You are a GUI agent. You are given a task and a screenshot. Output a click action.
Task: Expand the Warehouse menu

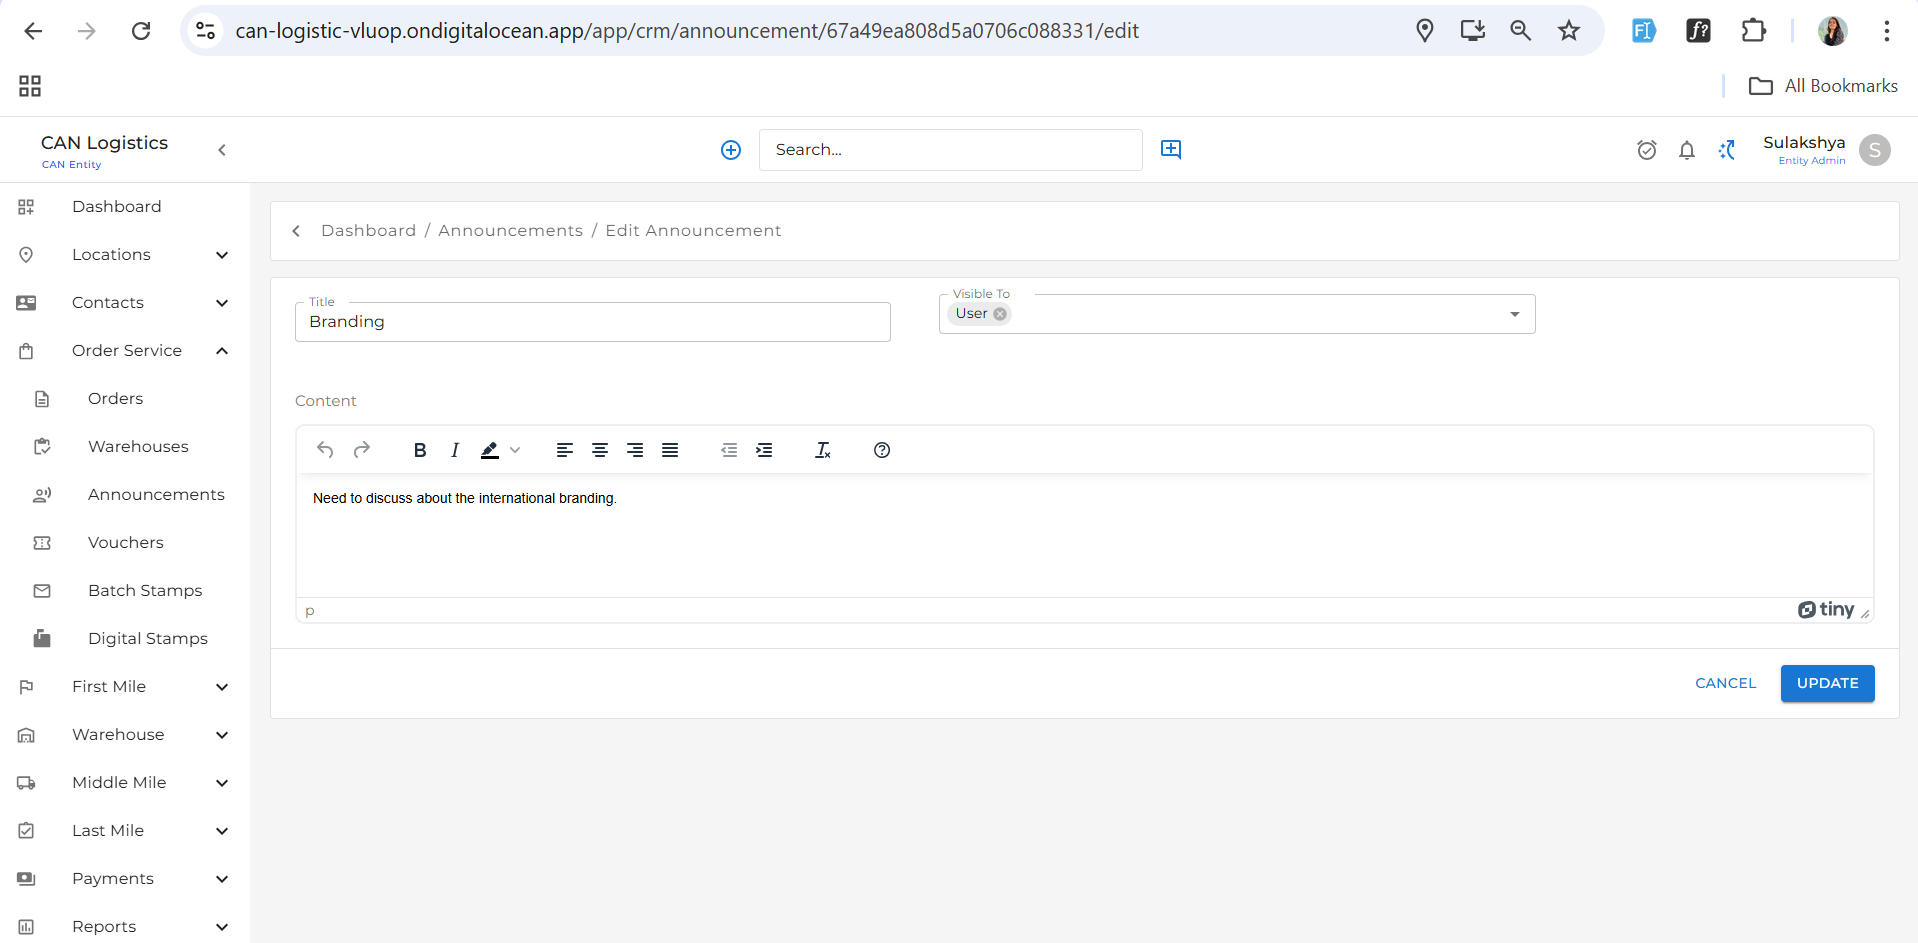click(125, 735)
